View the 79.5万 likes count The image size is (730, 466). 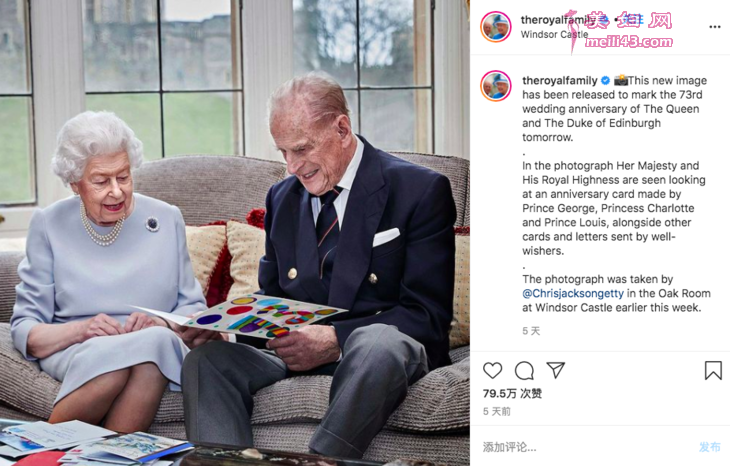tap(512, 394)
